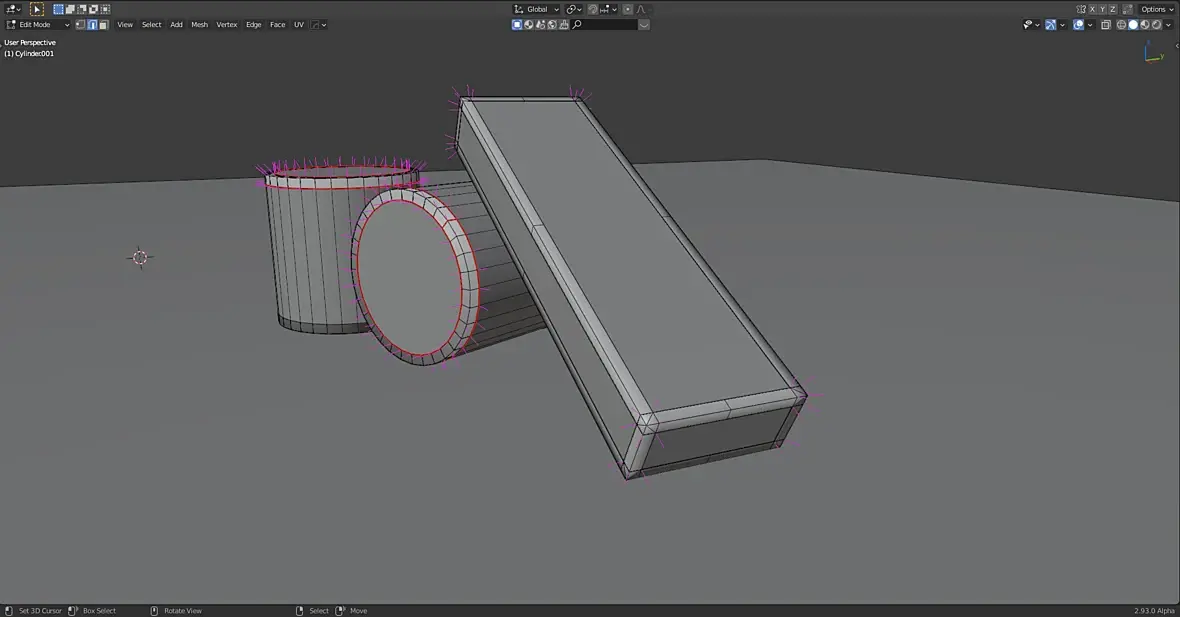
Task: Click the 3D cursor in viewport
Action: [140, 257]
